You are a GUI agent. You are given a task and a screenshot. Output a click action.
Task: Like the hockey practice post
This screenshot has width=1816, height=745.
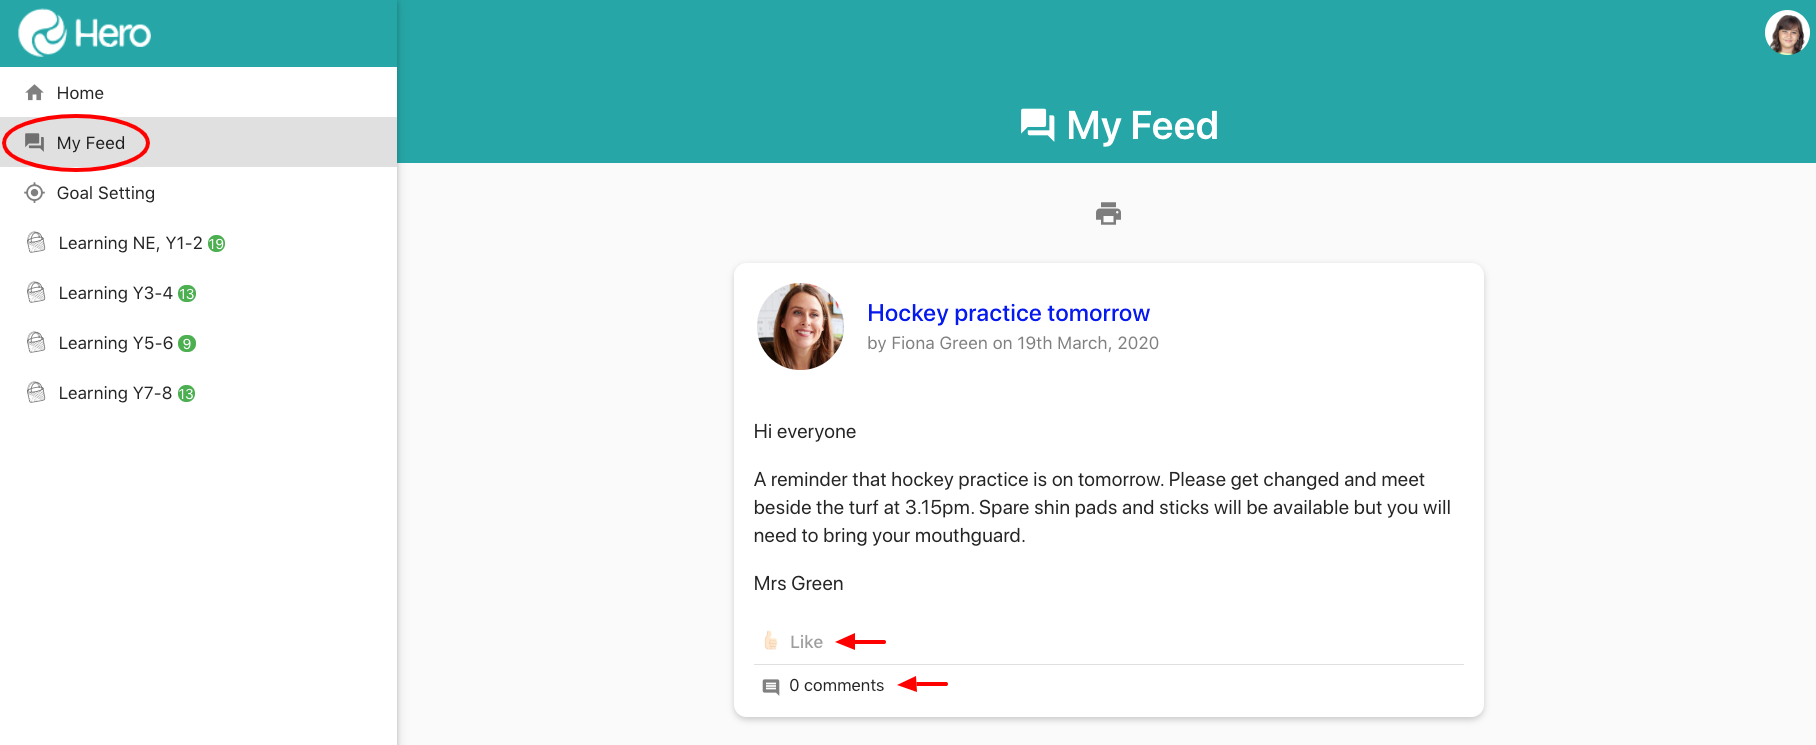pyautogui.click(x=806, y=642)
